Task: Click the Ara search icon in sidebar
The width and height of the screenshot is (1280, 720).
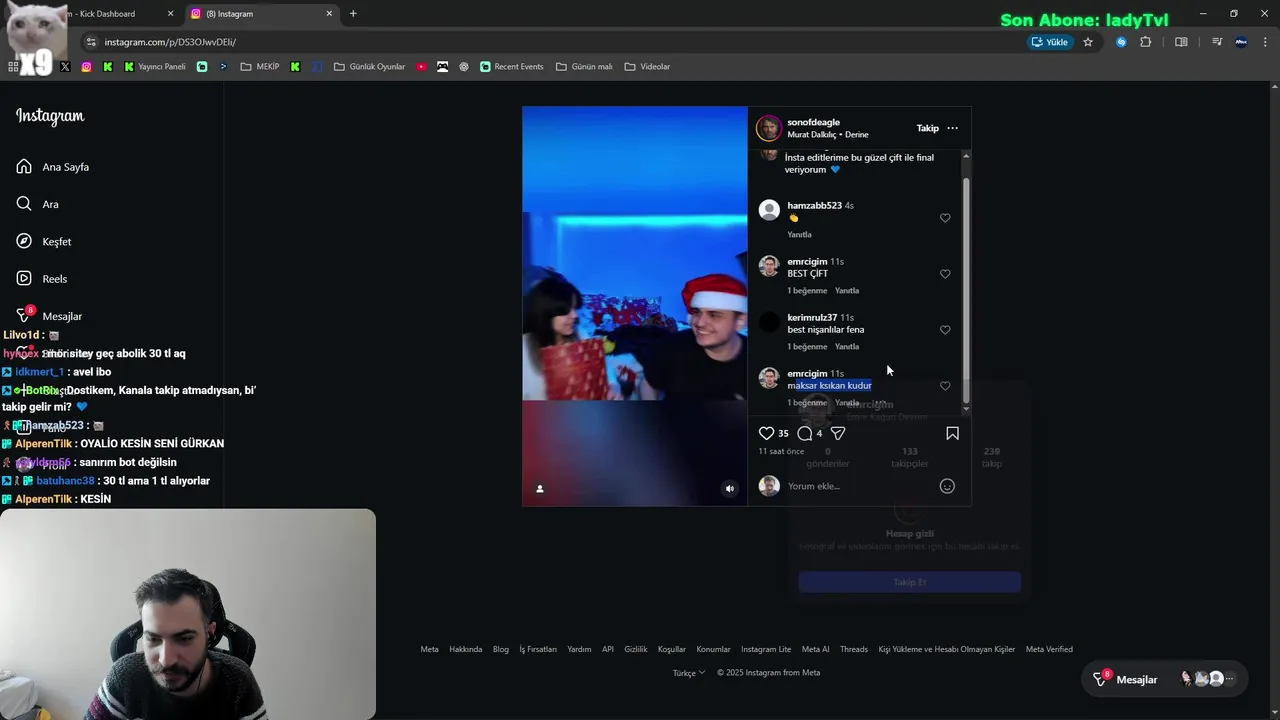Action: click(24, 204)
